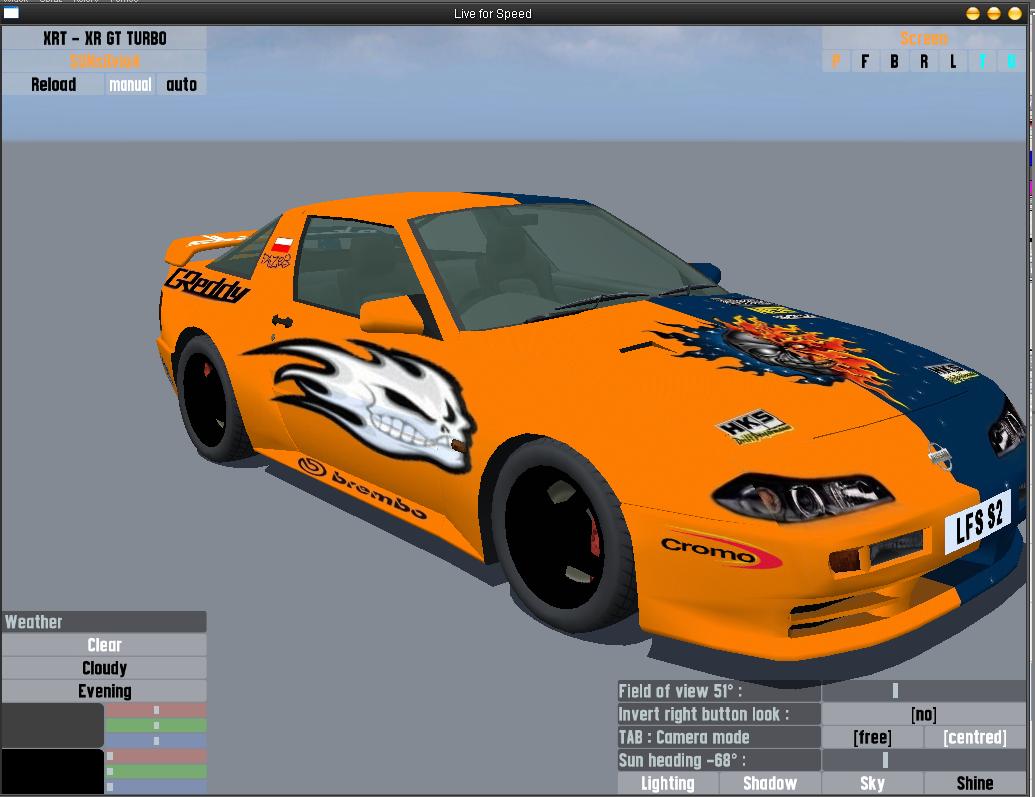
Task: Adjust the lower green colour slider
Action: (156, 771)
